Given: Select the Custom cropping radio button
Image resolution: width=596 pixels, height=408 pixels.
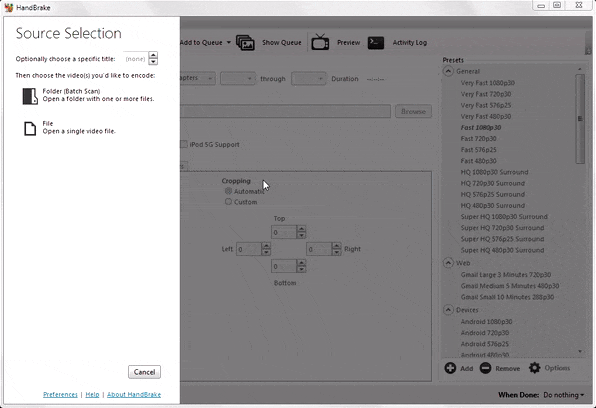Looking at the screenshot, I should 228,202.
